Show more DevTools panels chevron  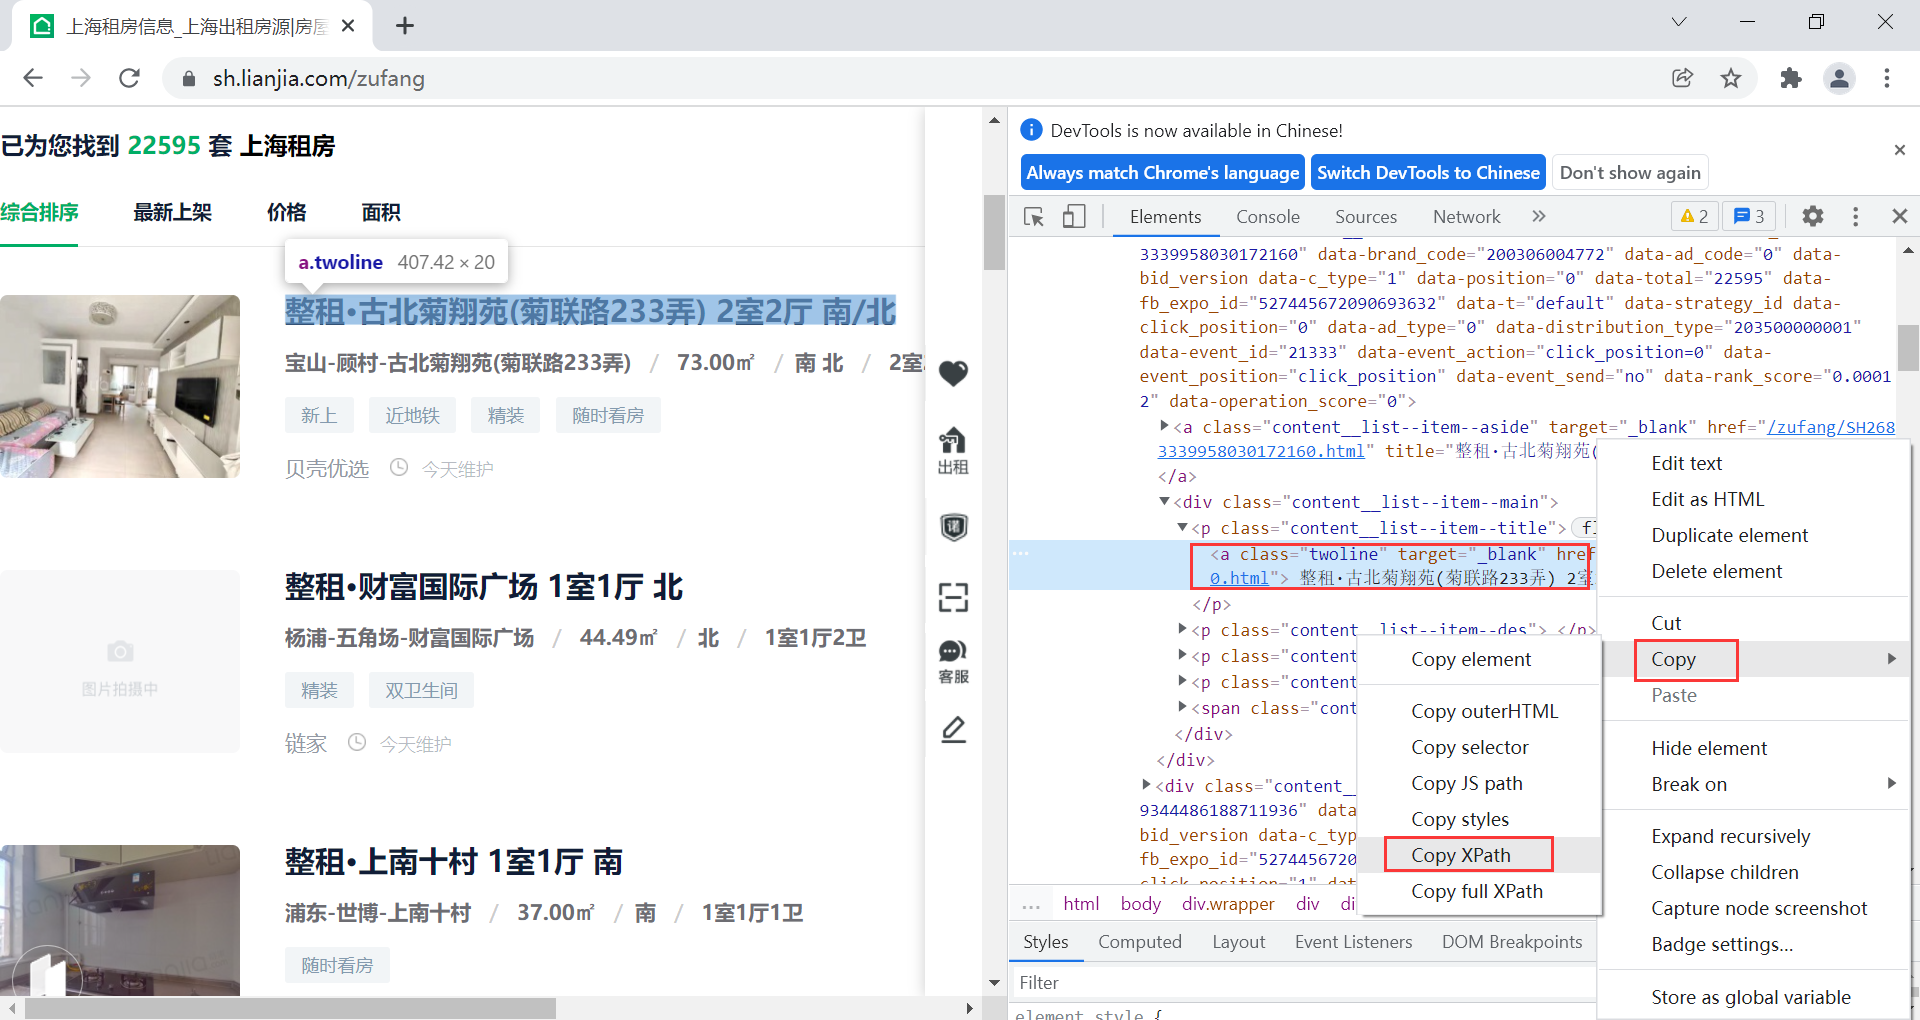pos(1539,216)
